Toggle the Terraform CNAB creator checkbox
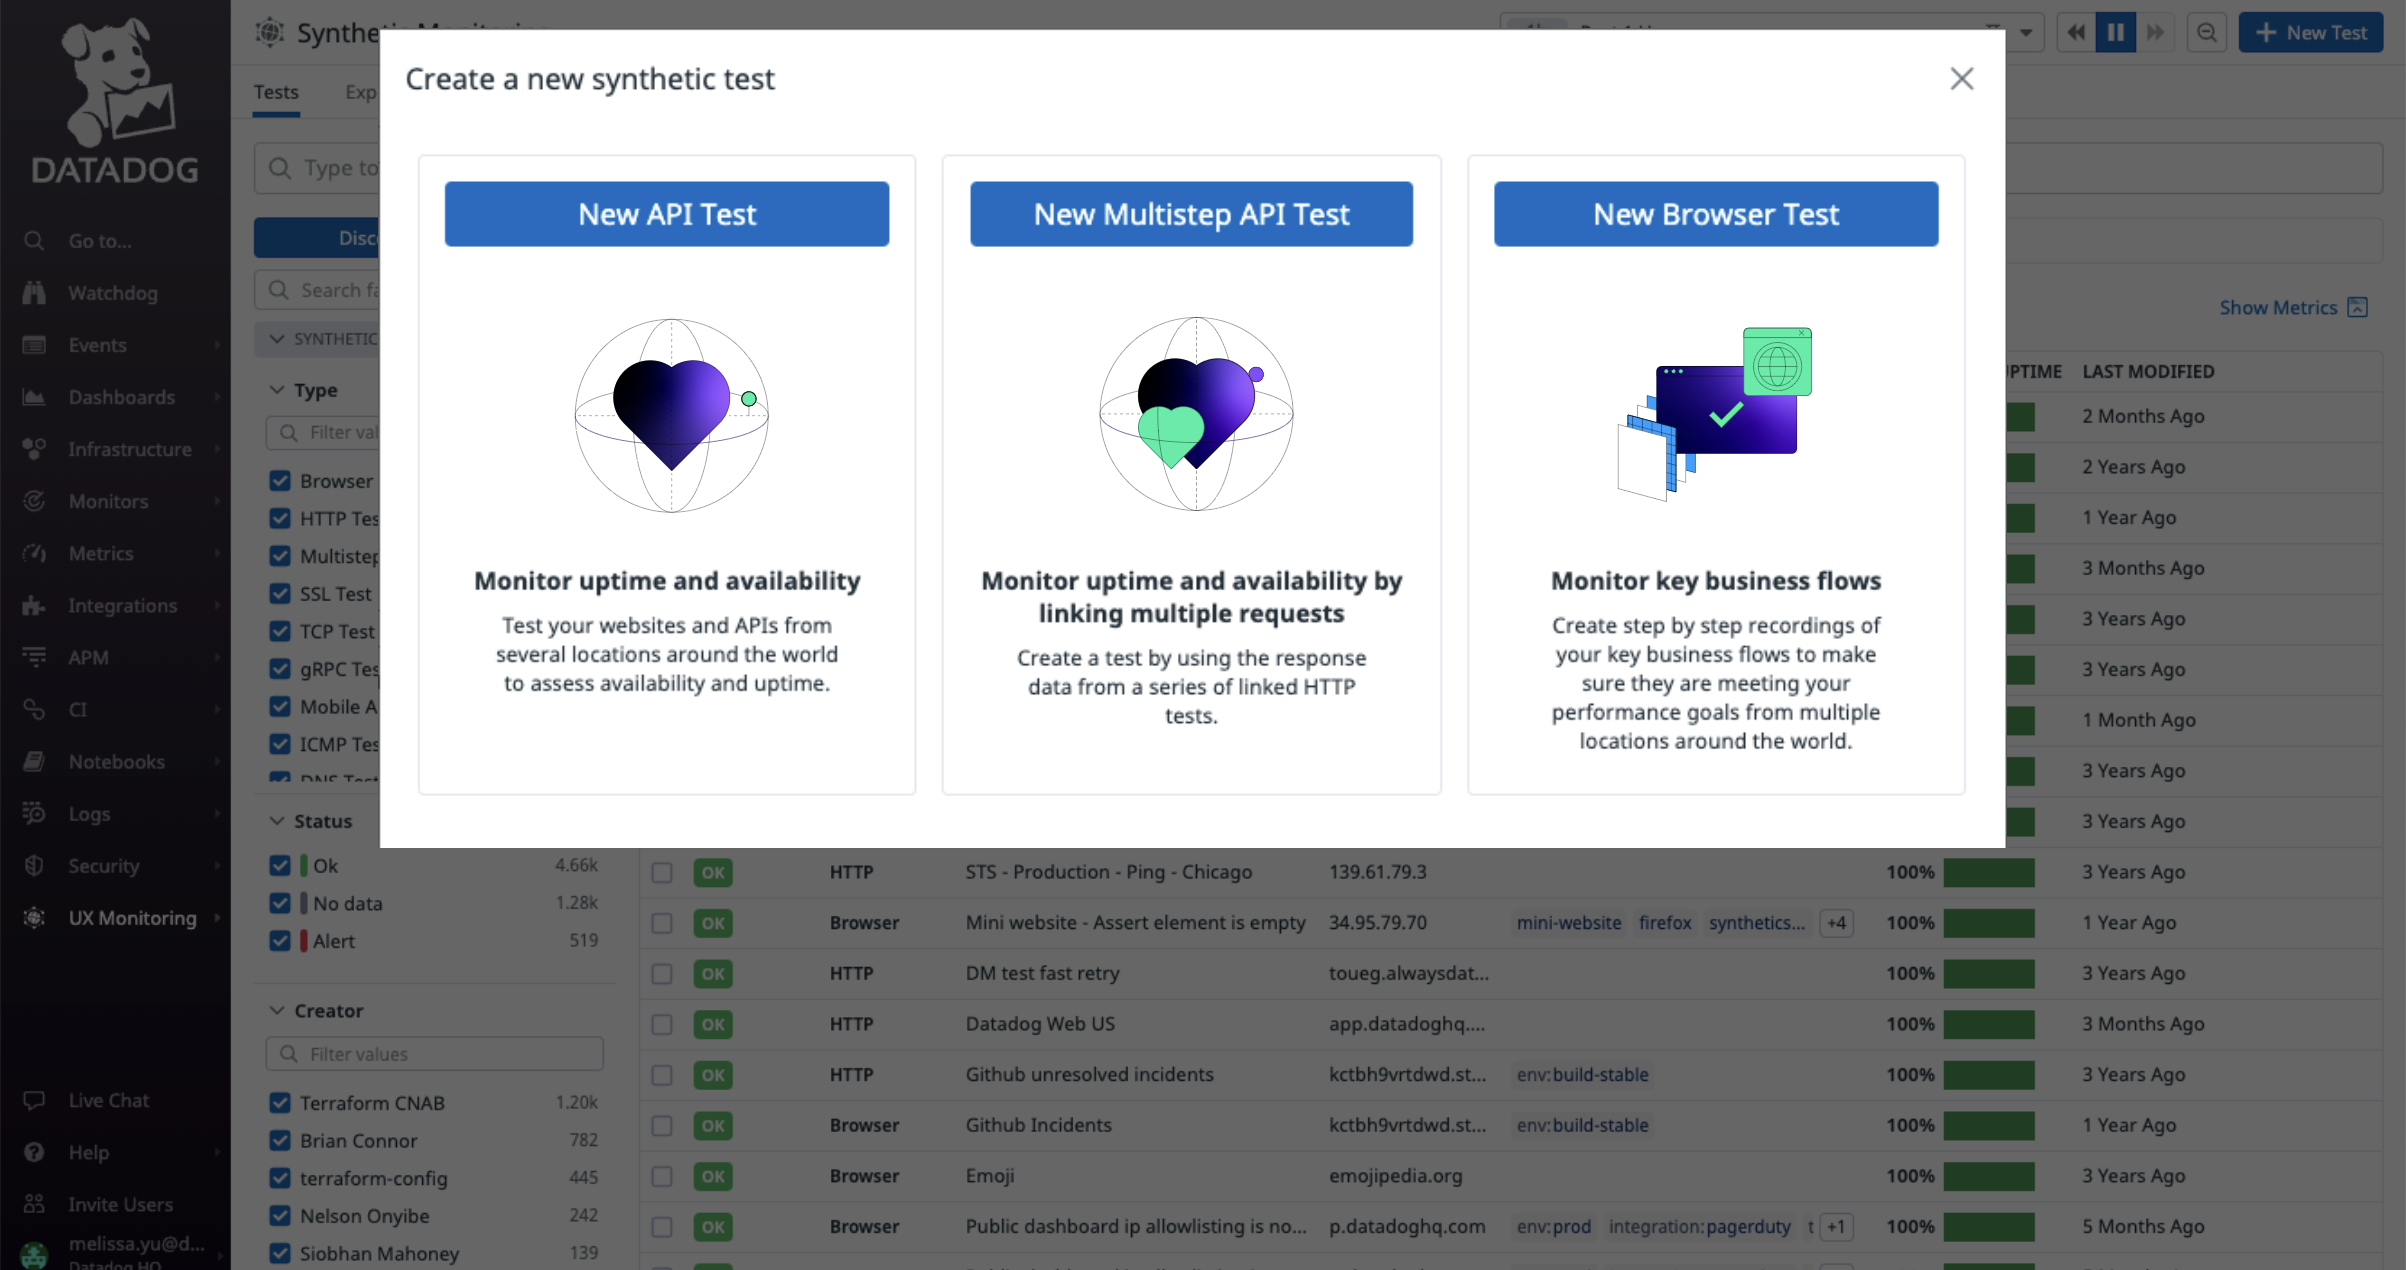The width and height of the screenshot is (2406, 1270). [x=280, y=1102]
